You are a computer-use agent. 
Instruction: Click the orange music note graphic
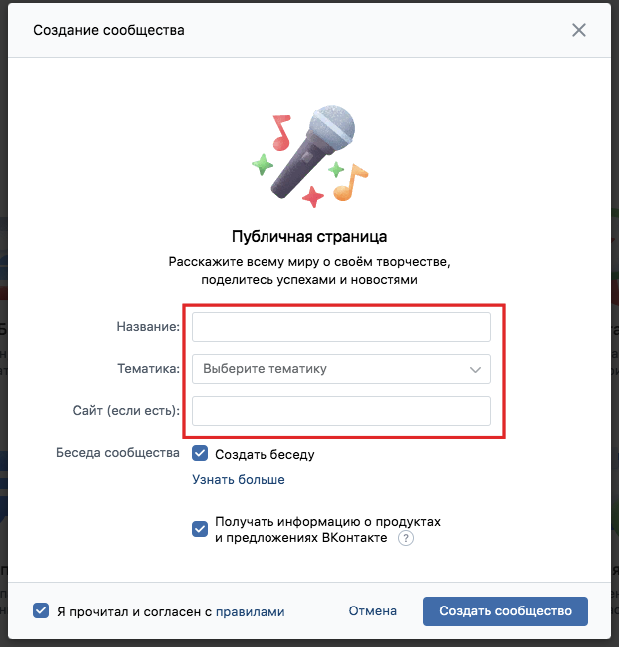pos(350,182)
